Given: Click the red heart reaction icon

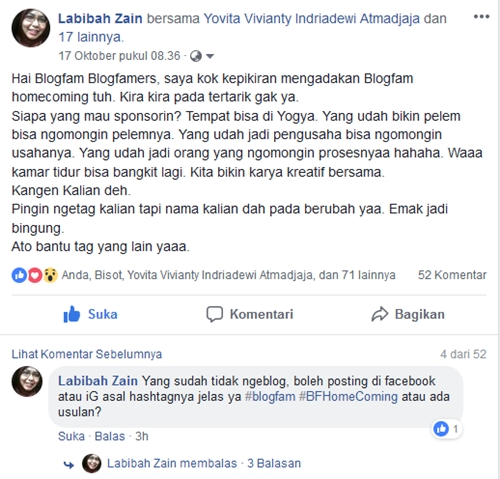Looking at the screenshot, I should point(35,275).
